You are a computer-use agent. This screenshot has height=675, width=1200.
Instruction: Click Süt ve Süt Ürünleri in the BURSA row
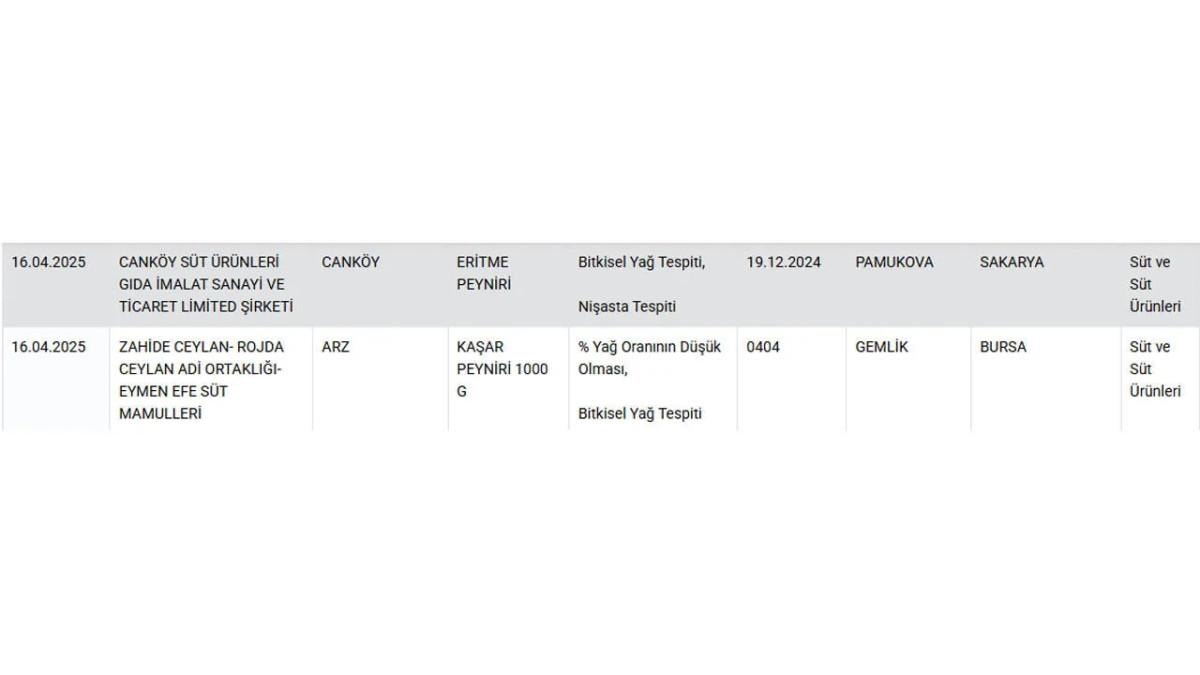click(1155, 369)
